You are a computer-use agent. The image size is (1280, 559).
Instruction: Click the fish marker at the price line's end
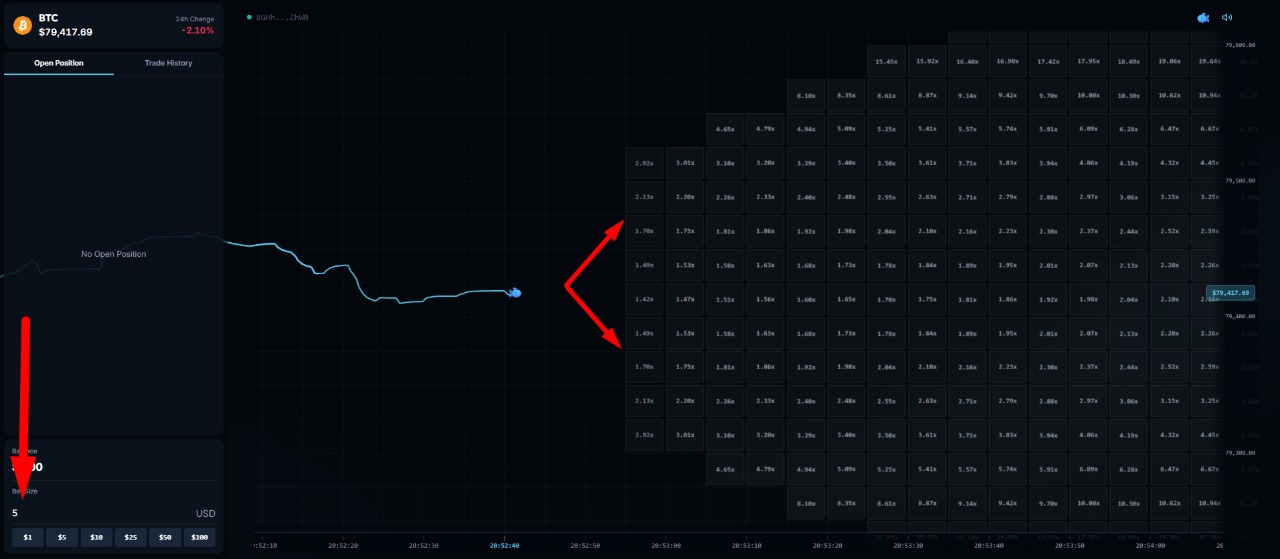coord(514,292)
